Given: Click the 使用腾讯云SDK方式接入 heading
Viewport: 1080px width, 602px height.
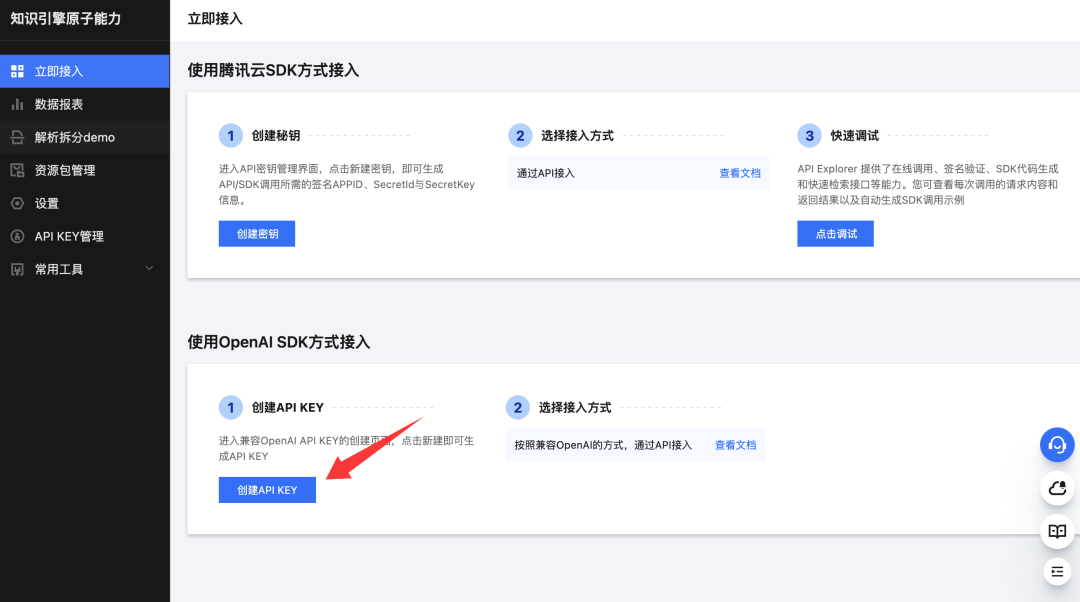Looking at the screenshot, I should pos(273,70).
